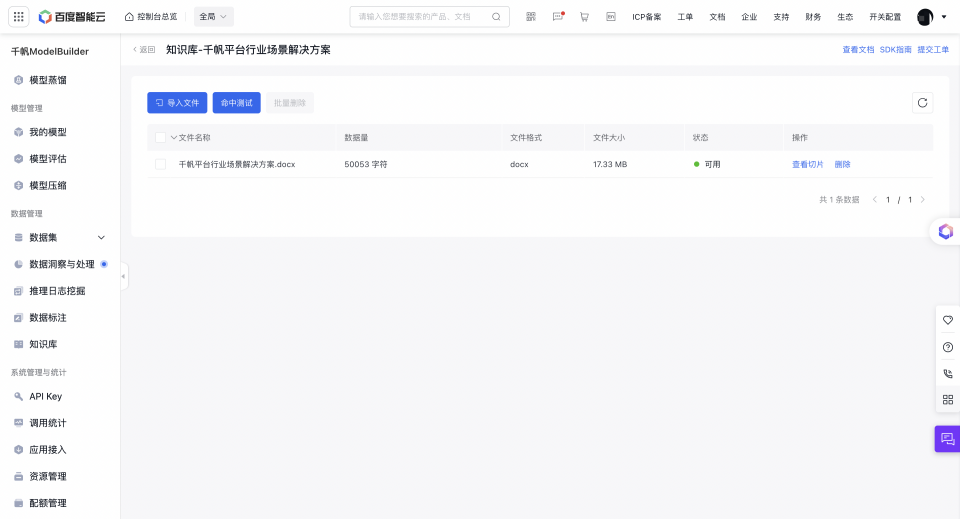The width and height of the screenshot is (960, 519).
Task: Click the help question mark icon
Action: point(947,347)
